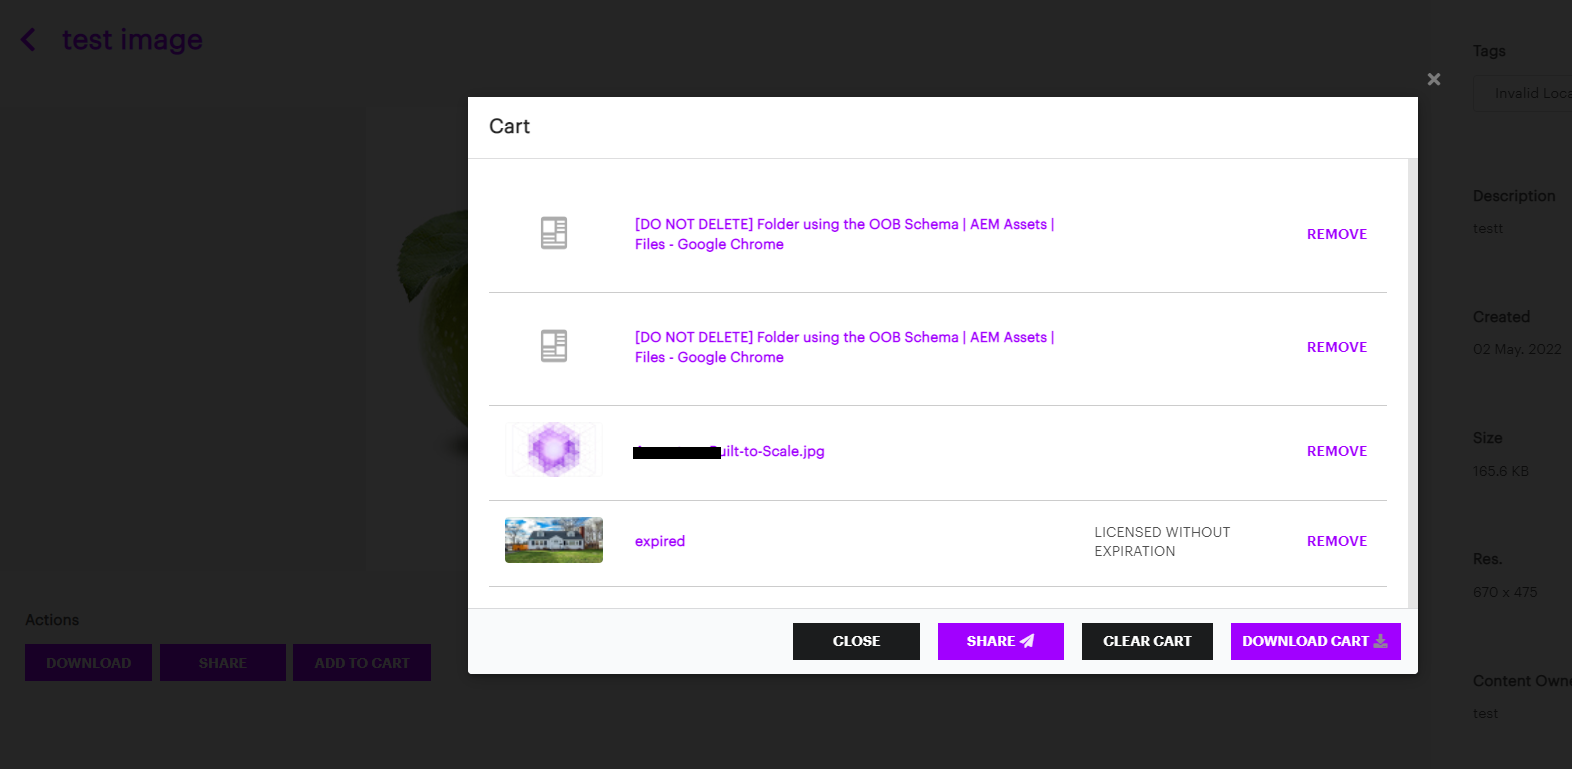
Task: Remove the first cart item
Action: pos(1336,234)
